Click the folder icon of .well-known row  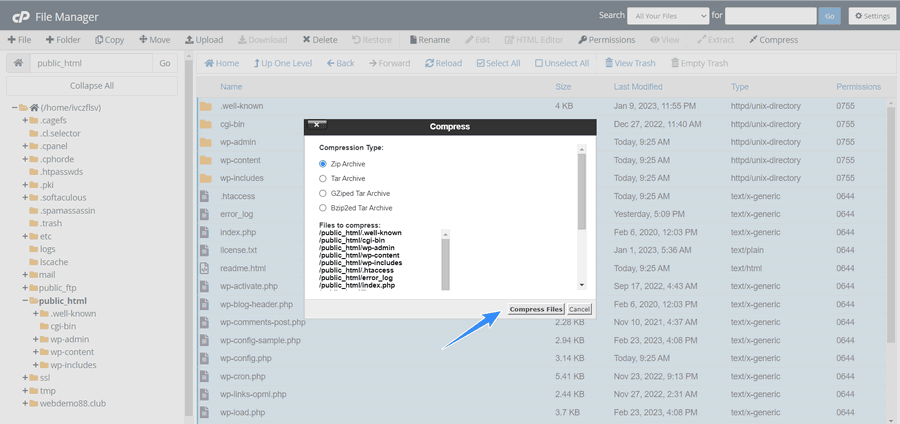205,106
